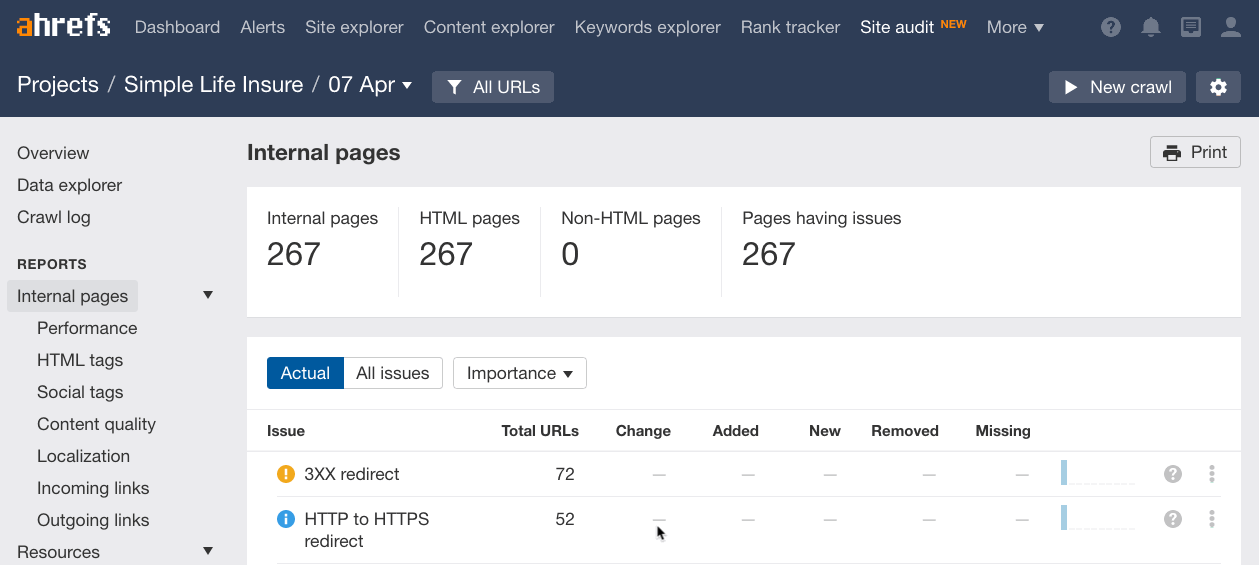Open project settings gear

(x=1218, y=87)
